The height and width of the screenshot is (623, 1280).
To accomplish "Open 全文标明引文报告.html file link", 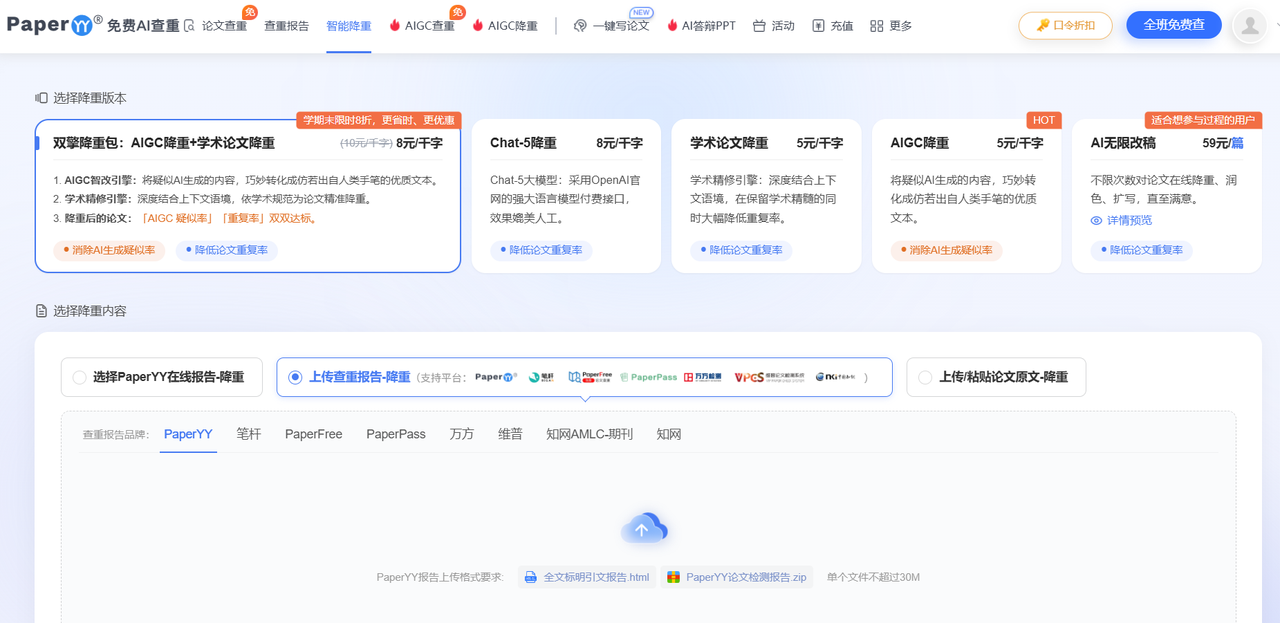I will pos(588,577).
